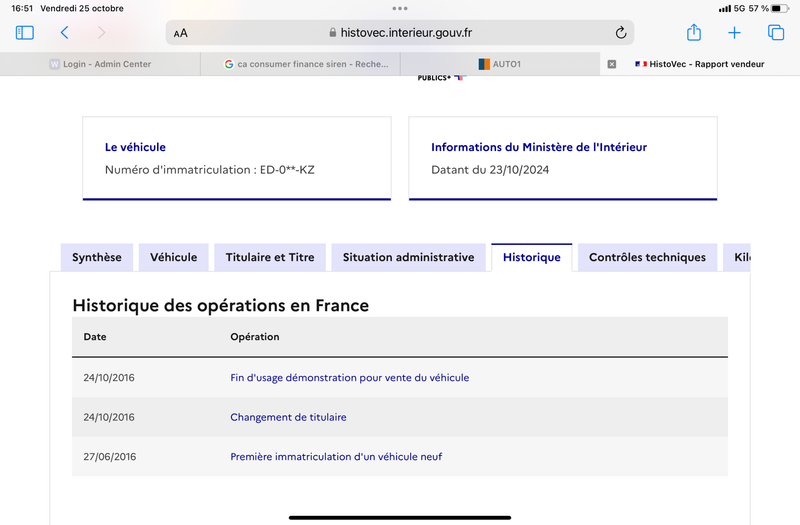Switch to ca consumer finance siren tab
This screenshot has height=525, width=800.
tap(300, 64)
